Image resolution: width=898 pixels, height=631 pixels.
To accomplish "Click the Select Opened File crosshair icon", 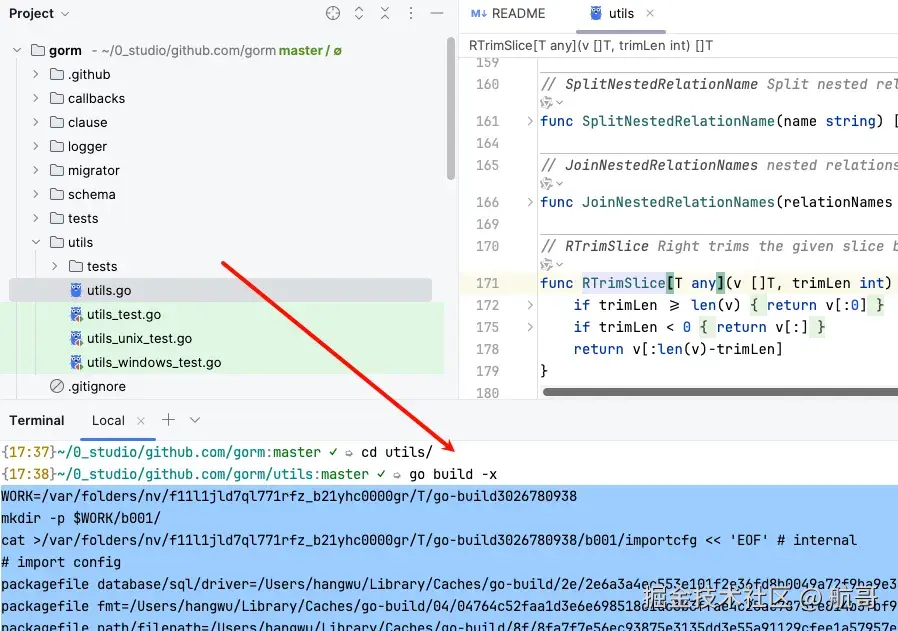I will tap(333, 13).
